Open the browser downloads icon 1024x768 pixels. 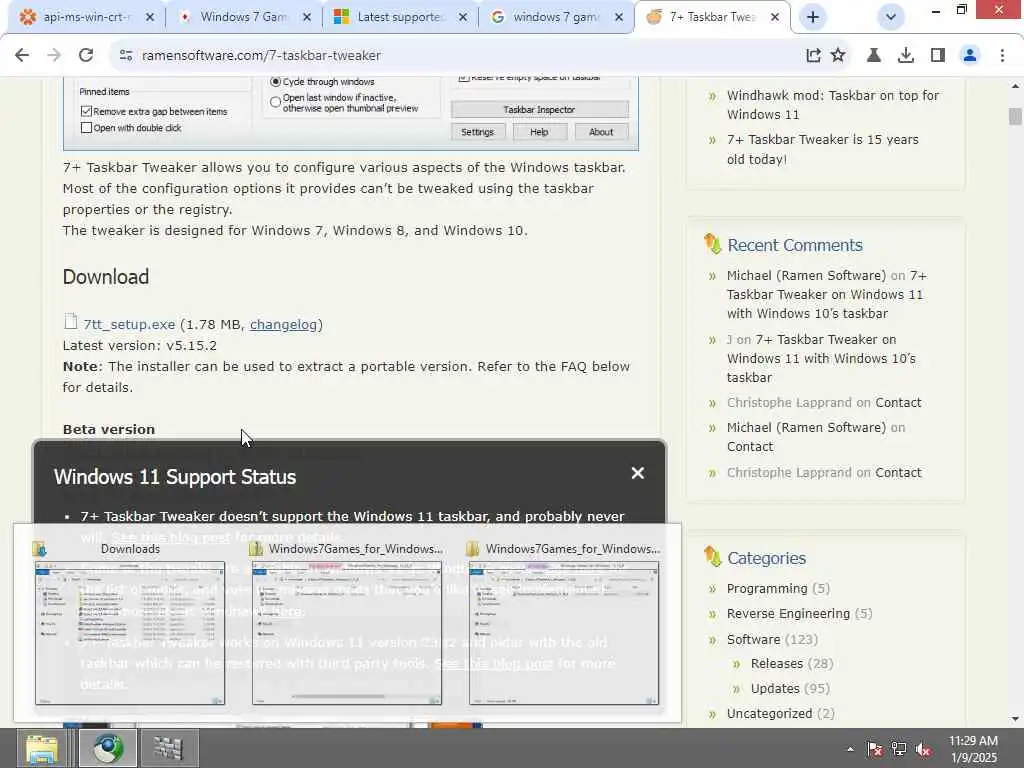tap(906, 56)
